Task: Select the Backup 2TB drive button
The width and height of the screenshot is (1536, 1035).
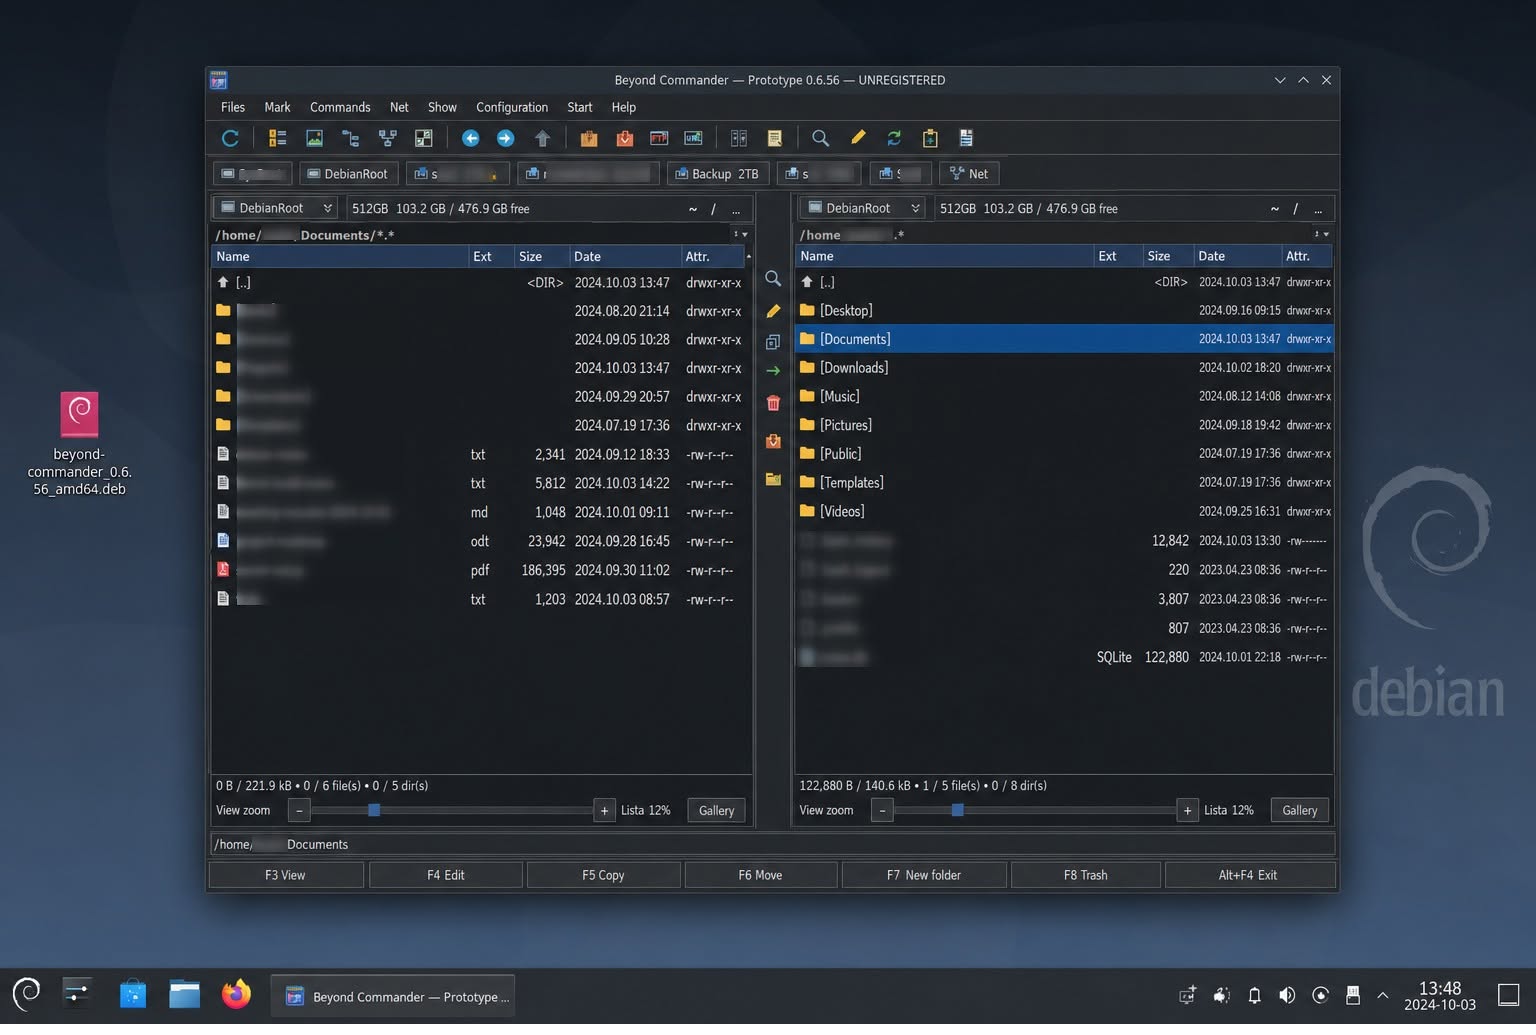Action: tap(717, 174)
